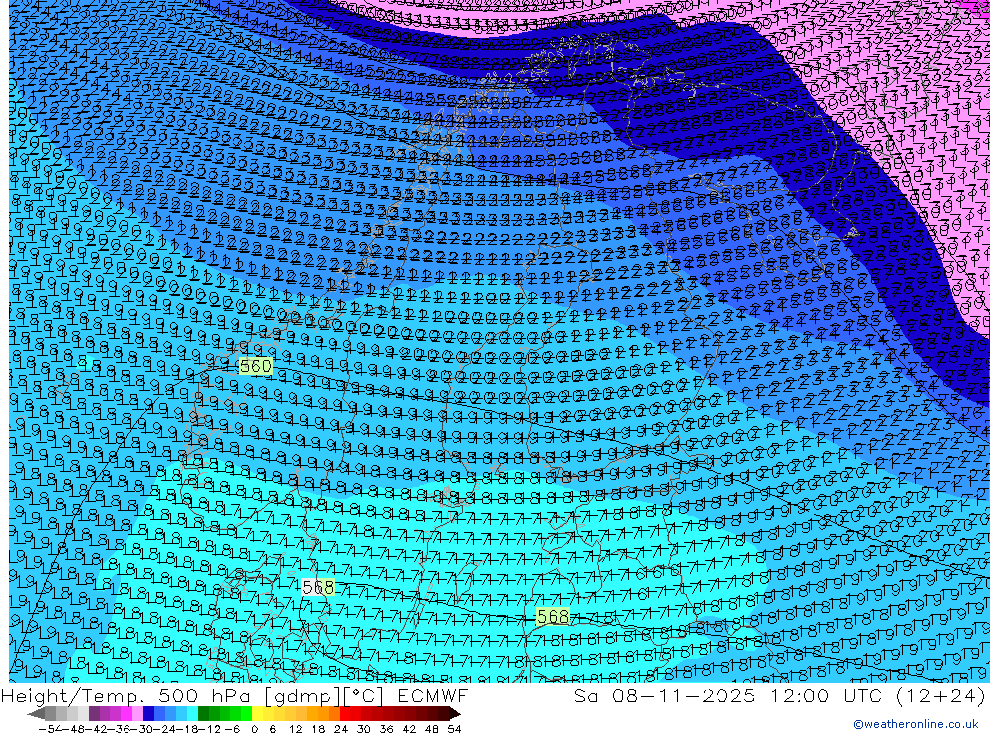Pick the darkest green swatch at -12

[x=203, y=714]
